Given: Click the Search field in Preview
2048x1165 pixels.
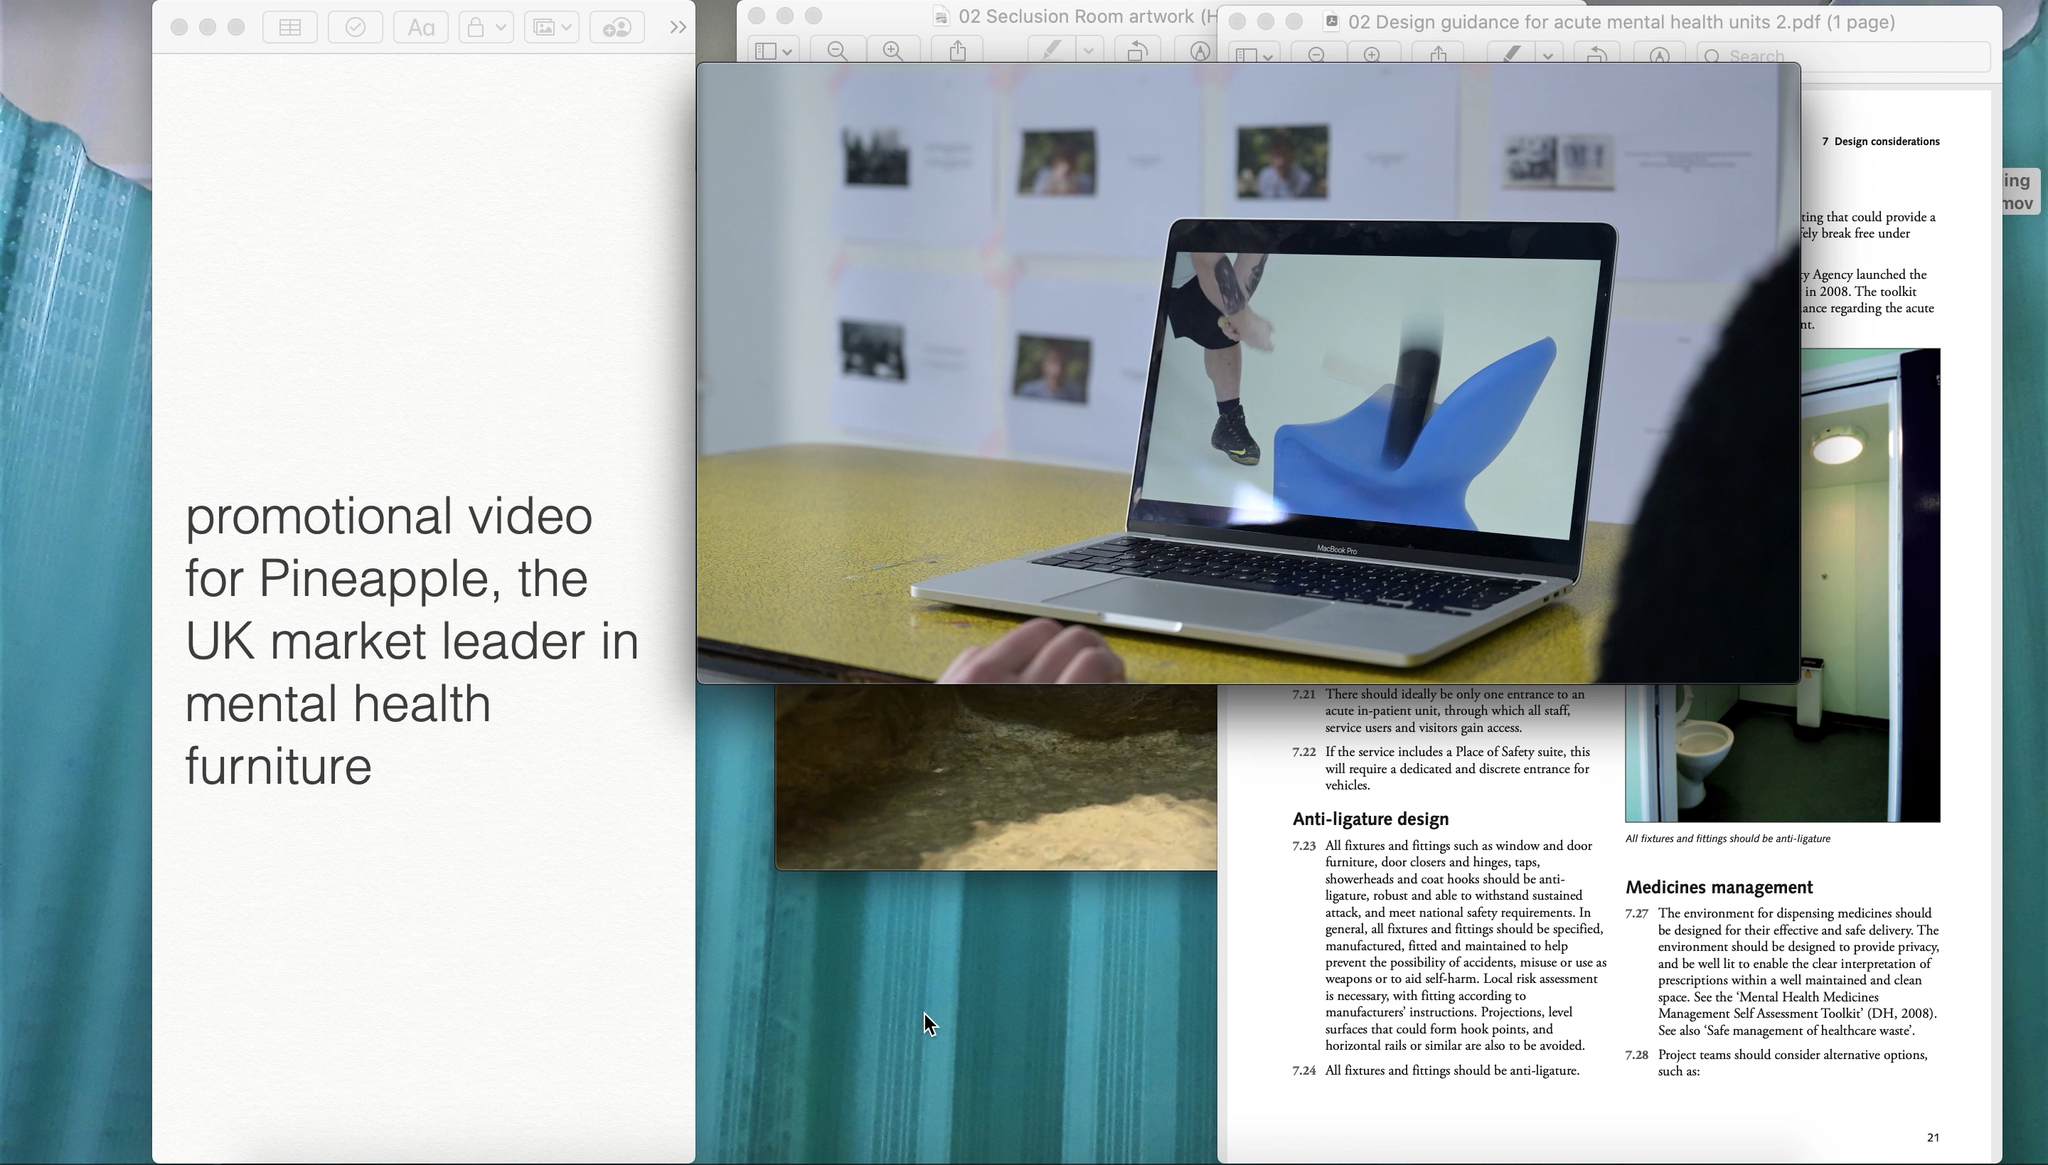Looking at the screenshot, I should pos(1850,56).
